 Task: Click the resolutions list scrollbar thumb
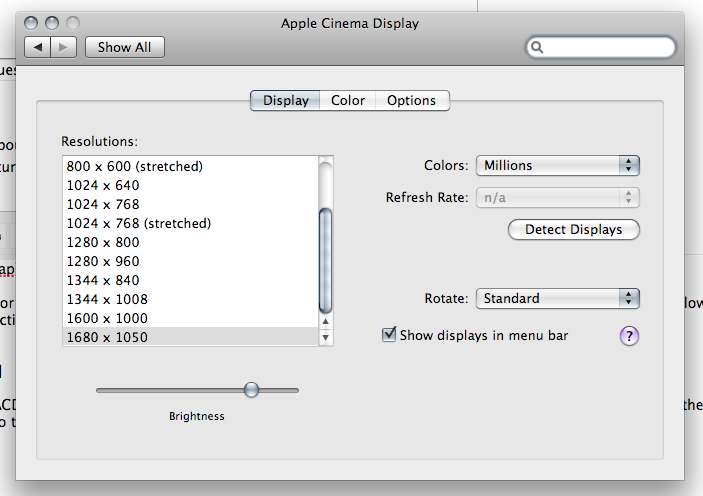point(325,261)
